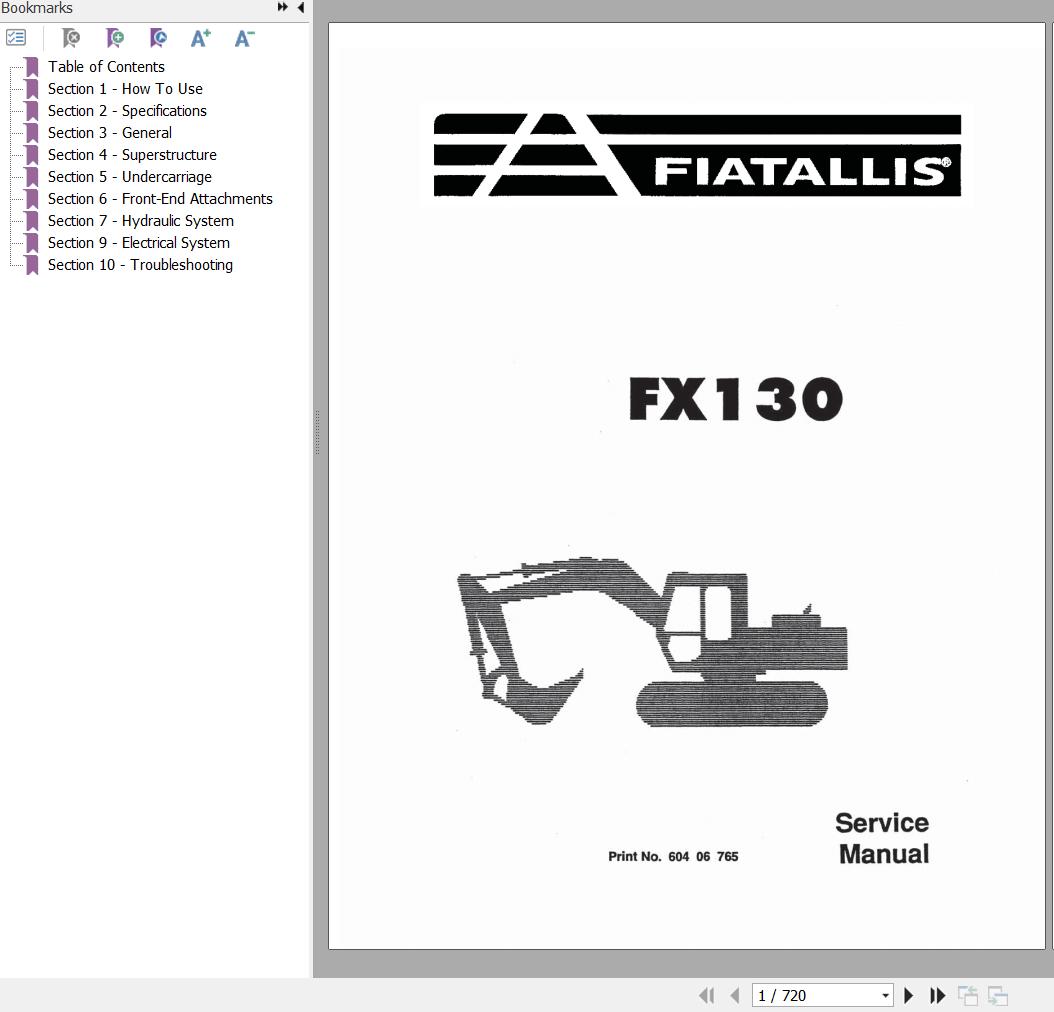Screen dimensions: 1054x1012
Task: Open Section 9 - Electrical System bookmark
Action: click(x=138, y=242)
